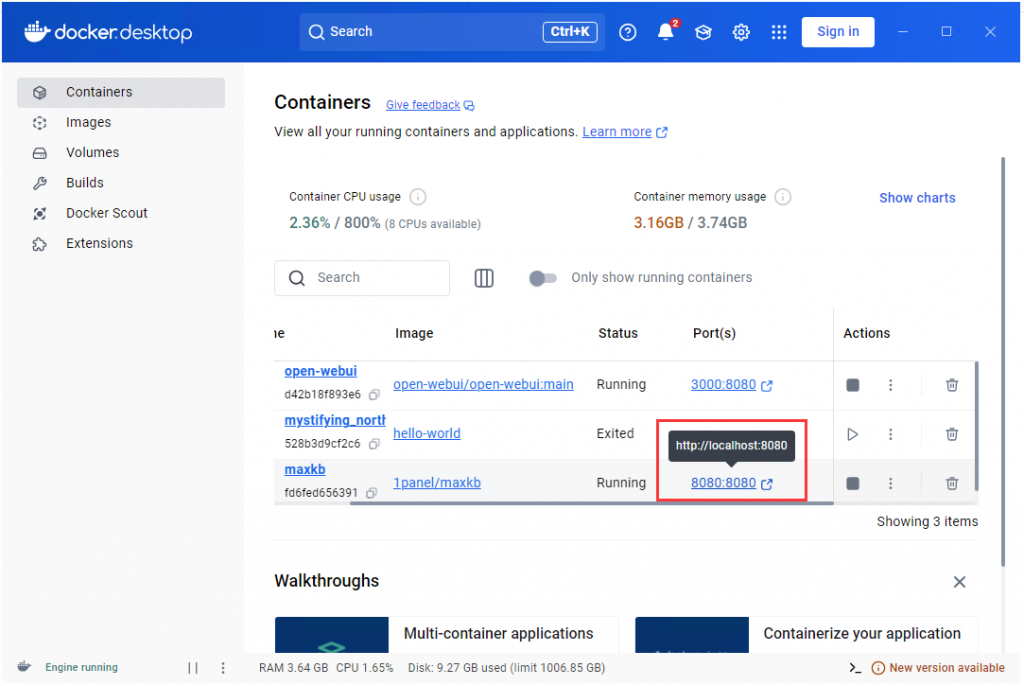This screenshot has height=686, width=1024.
Task: Open the column display options icon
Action: click(484, 278)
